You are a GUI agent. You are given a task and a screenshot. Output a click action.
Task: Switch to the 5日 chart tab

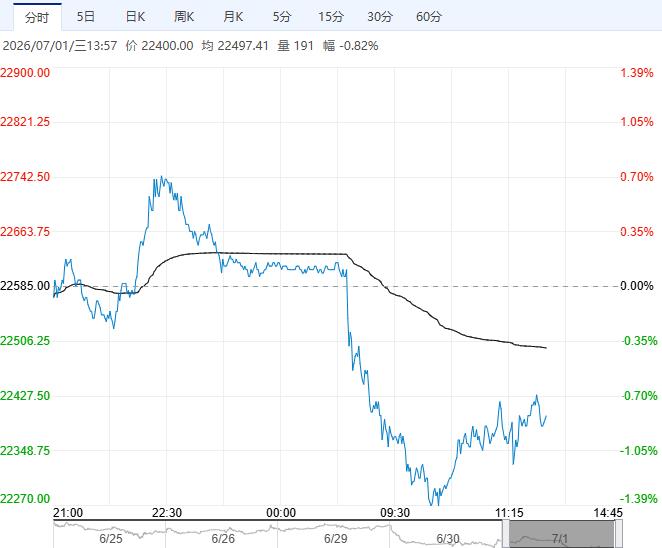(x=86, y=17)
